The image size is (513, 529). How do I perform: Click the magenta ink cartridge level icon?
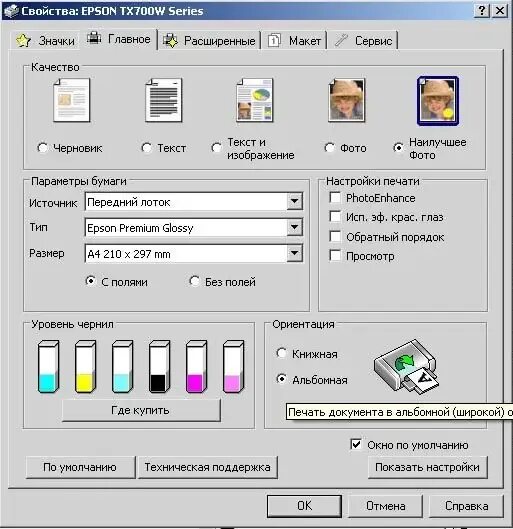tap(197, 366)
